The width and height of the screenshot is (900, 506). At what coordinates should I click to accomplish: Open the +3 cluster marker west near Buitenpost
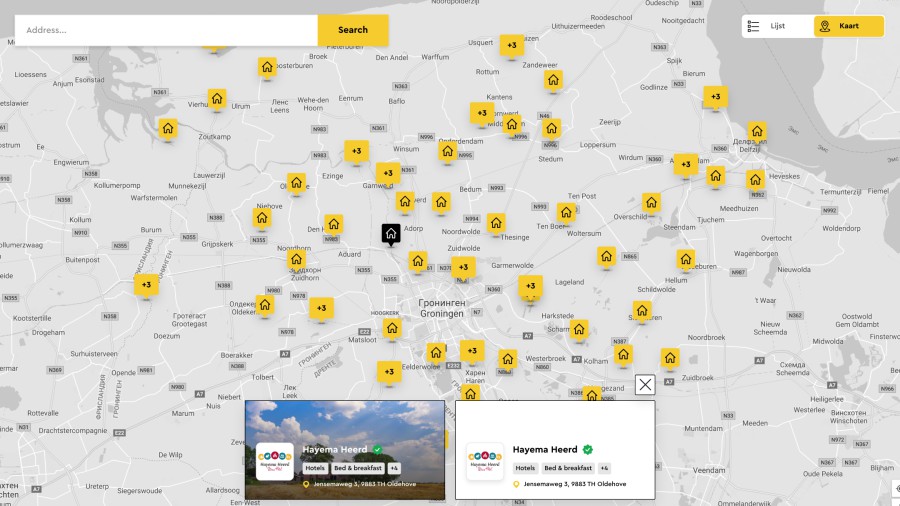[x=146, y=285]
